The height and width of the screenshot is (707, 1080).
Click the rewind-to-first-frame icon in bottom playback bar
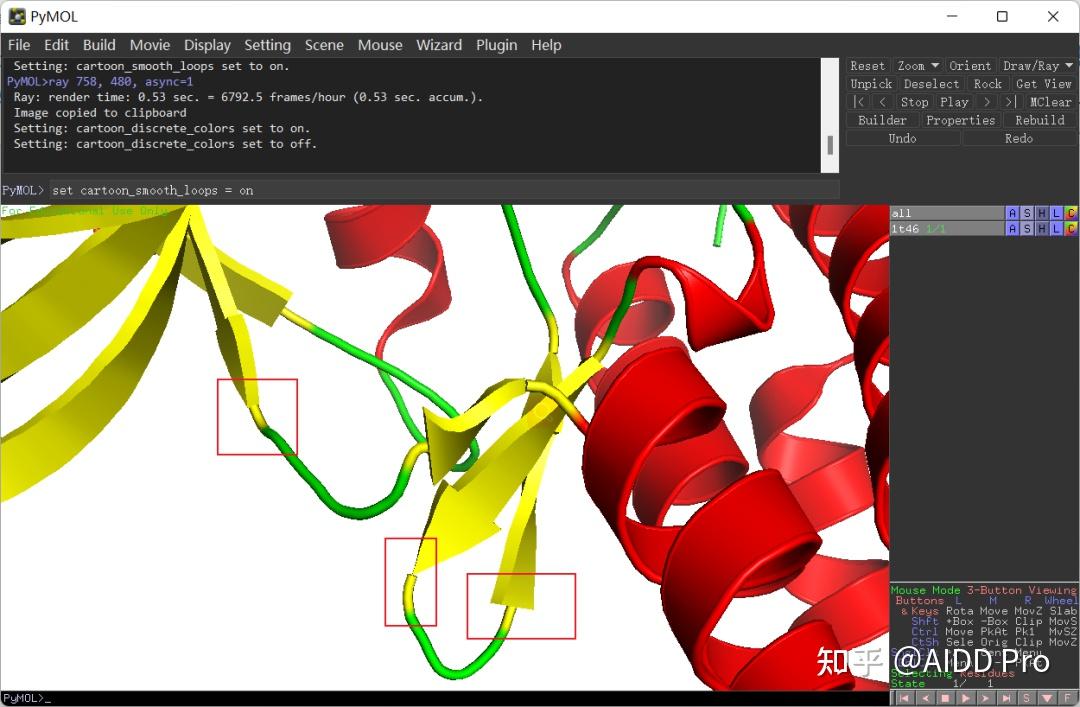coord(905,698)
